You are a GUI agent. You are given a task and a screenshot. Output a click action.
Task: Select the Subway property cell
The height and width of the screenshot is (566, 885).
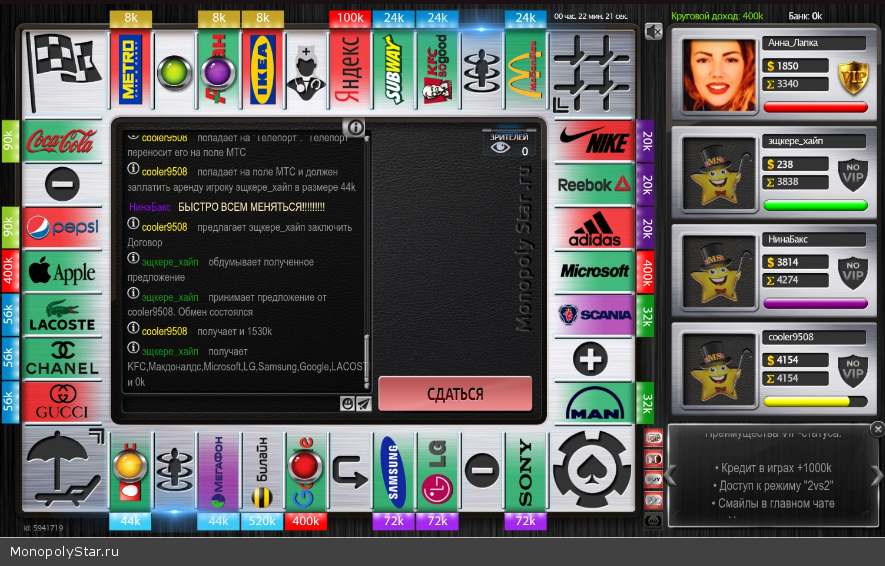(394, 69)
